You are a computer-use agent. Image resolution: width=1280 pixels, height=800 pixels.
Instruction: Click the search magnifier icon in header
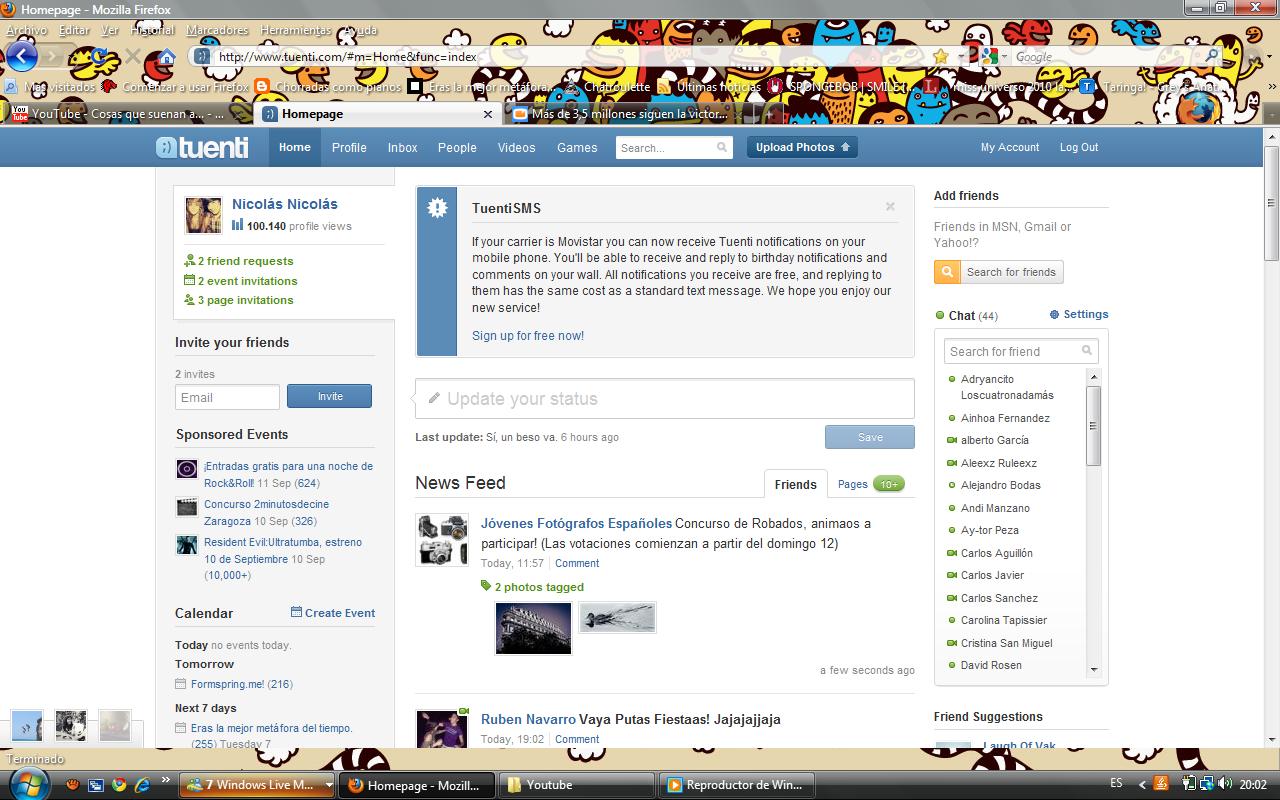(x=722, y=148)
